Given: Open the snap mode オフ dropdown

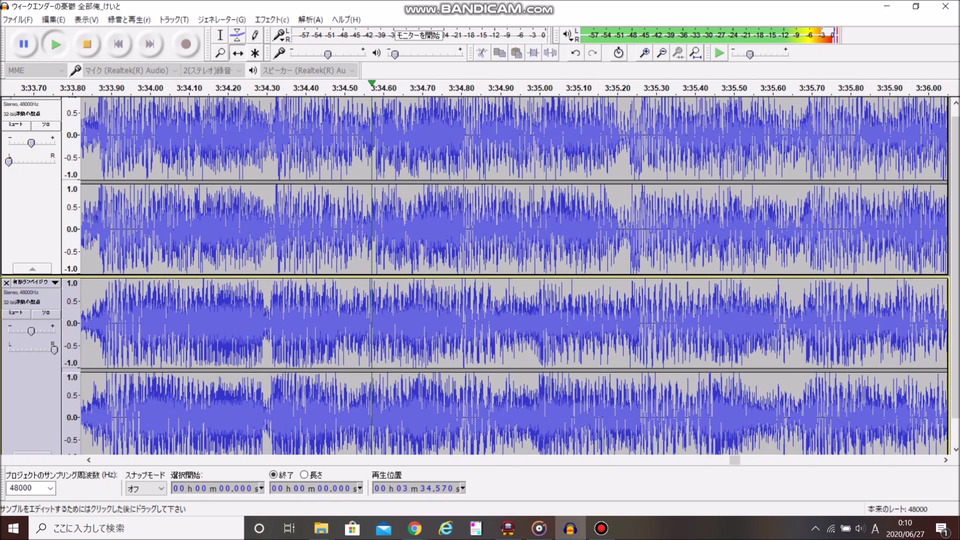Looking at the screenshot, I should tap(146, 489).
